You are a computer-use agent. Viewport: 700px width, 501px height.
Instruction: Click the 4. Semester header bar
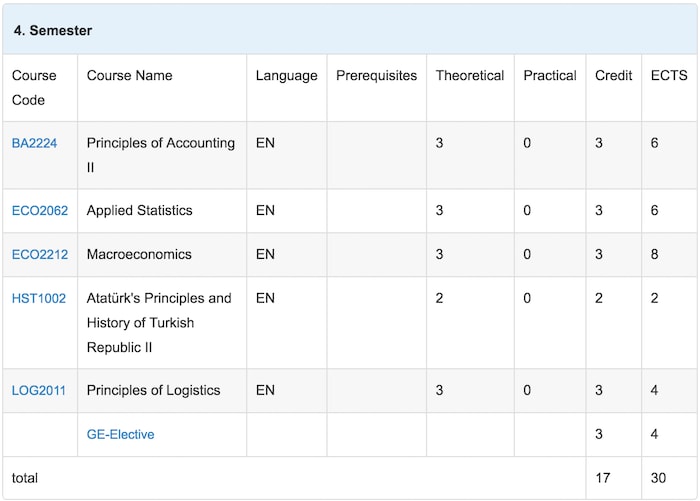pyautogui.click(x=349, y=30)
